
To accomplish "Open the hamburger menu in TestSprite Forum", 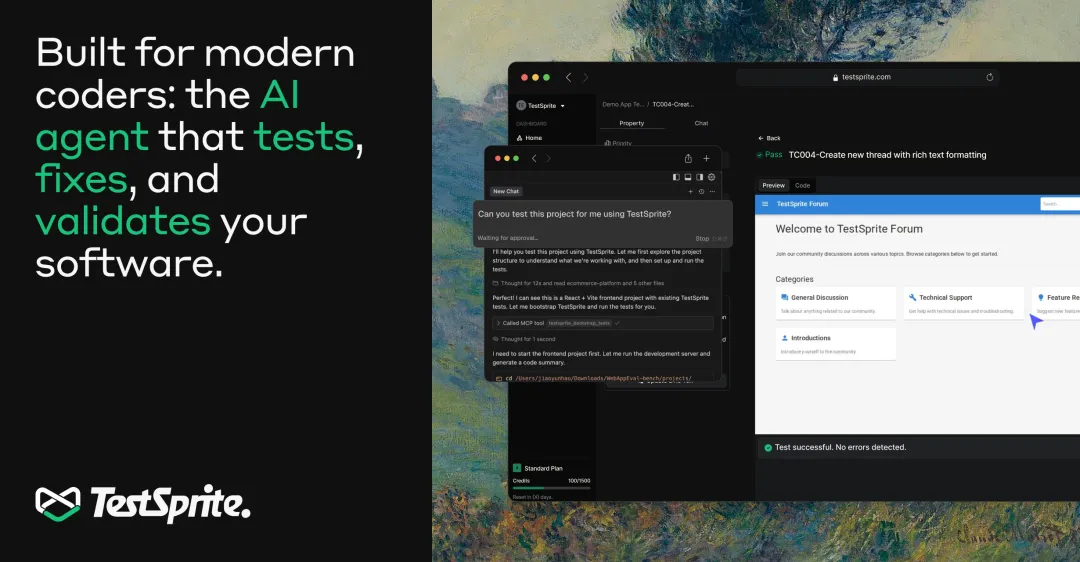I will click(x=766, y=204).
